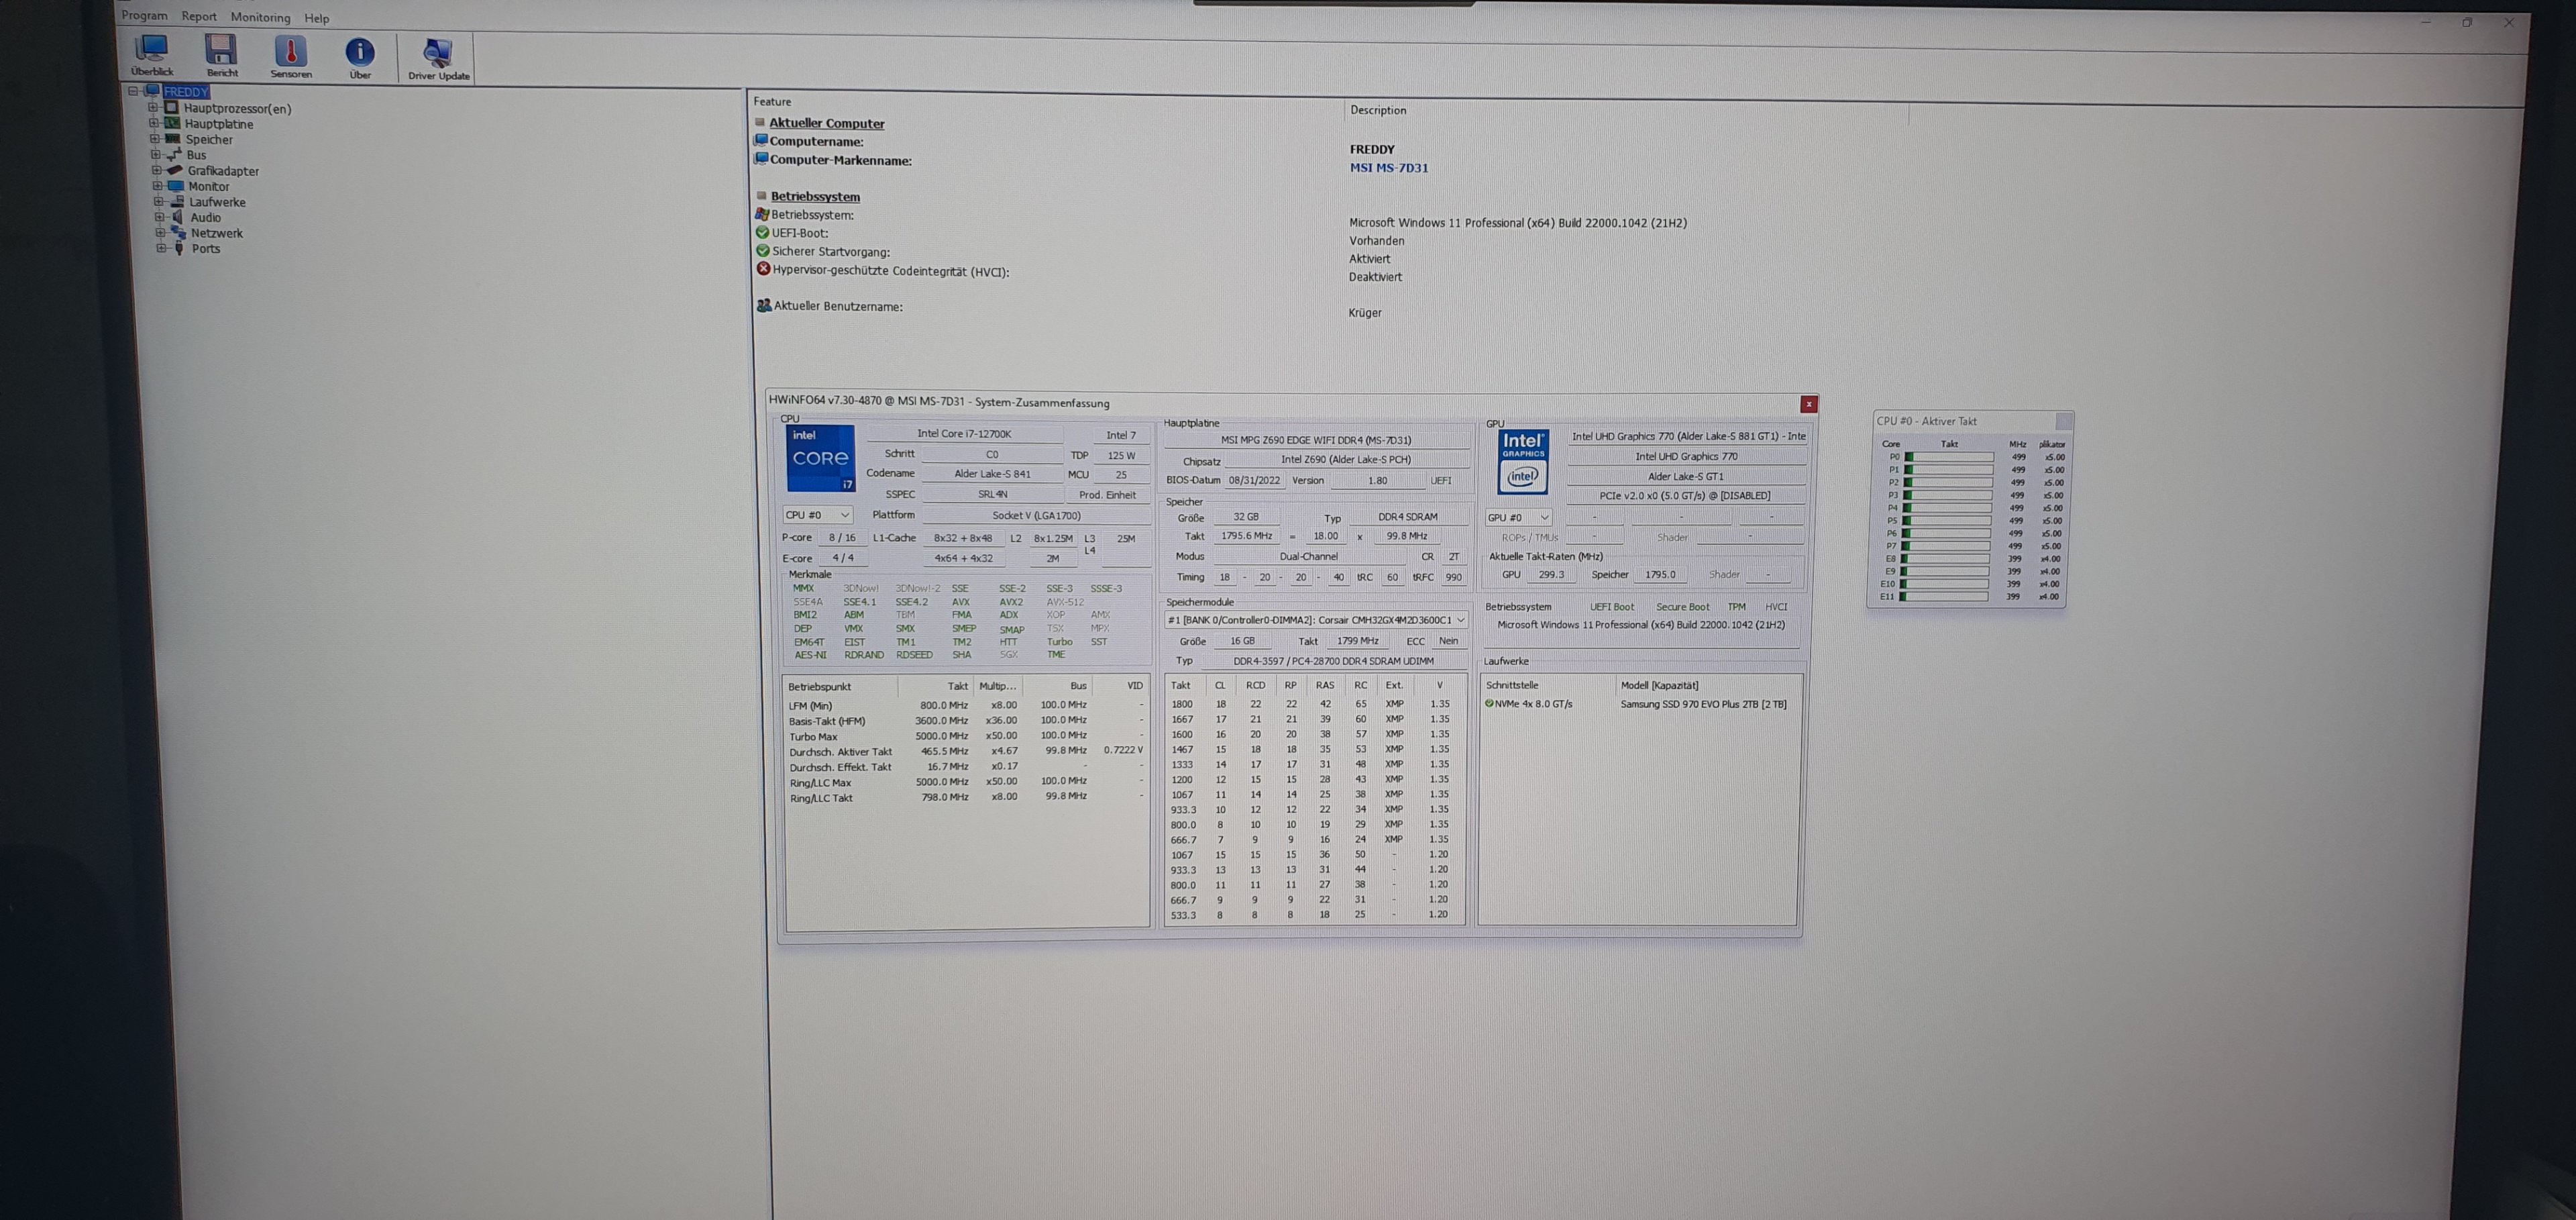Collapse the FREDDY root node
The width and height of the screenshot is (2576, 1220).
pyautogui.click(x=133, y=91)
